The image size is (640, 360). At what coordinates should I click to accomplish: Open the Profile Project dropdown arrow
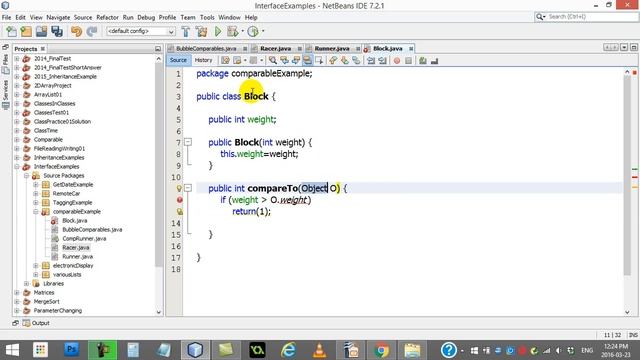pos(263,31)
